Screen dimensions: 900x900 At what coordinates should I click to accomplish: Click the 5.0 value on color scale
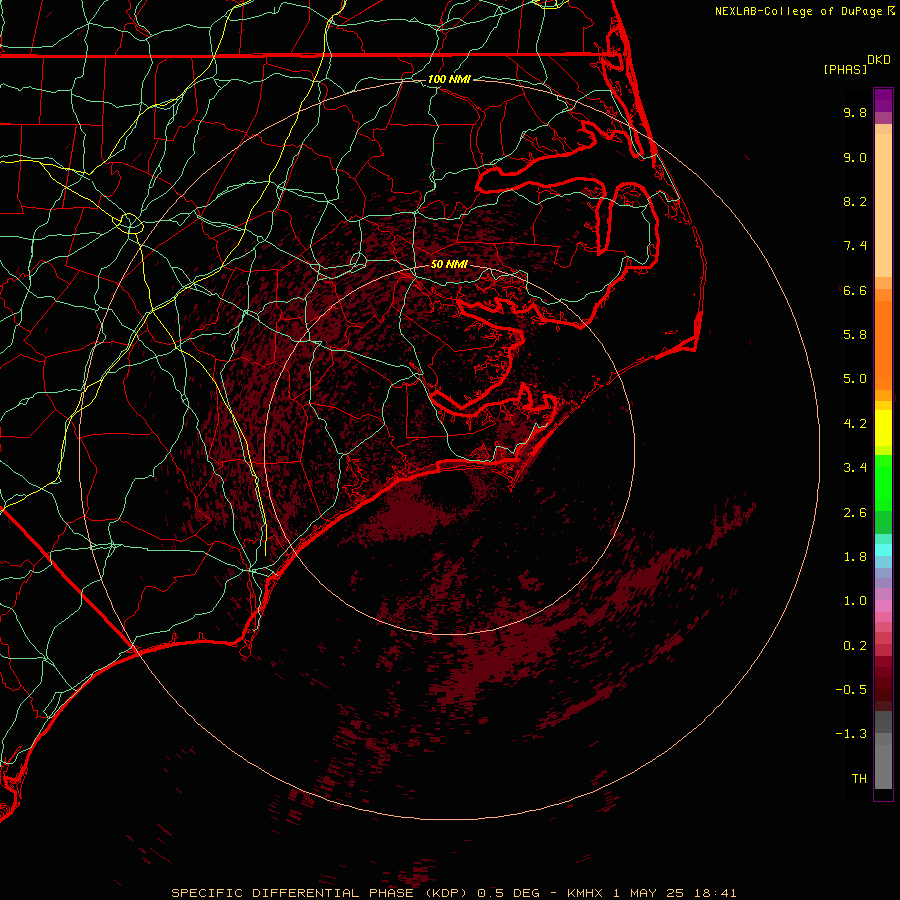855,379
